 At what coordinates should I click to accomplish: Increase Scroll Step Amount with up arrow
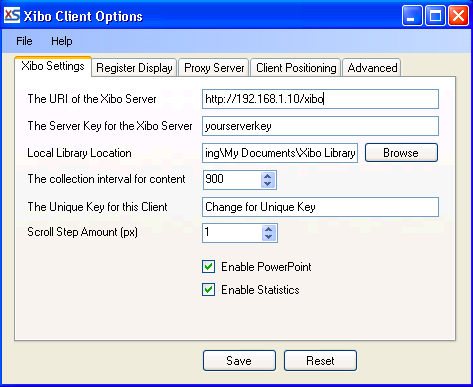(269, 229)
